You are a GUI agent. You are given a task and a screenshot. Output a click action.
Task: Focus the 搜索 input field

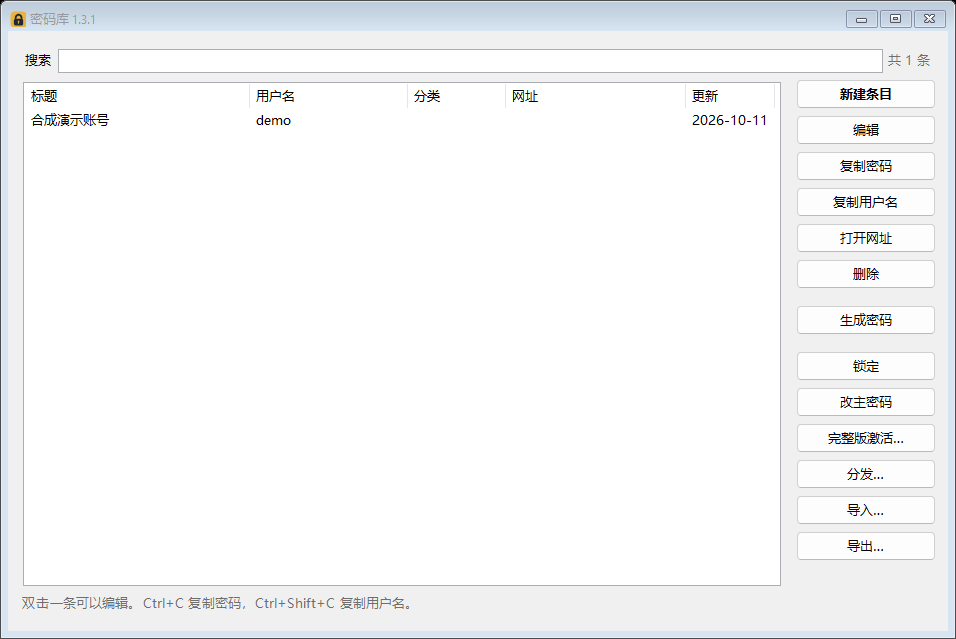coord(470,60)
